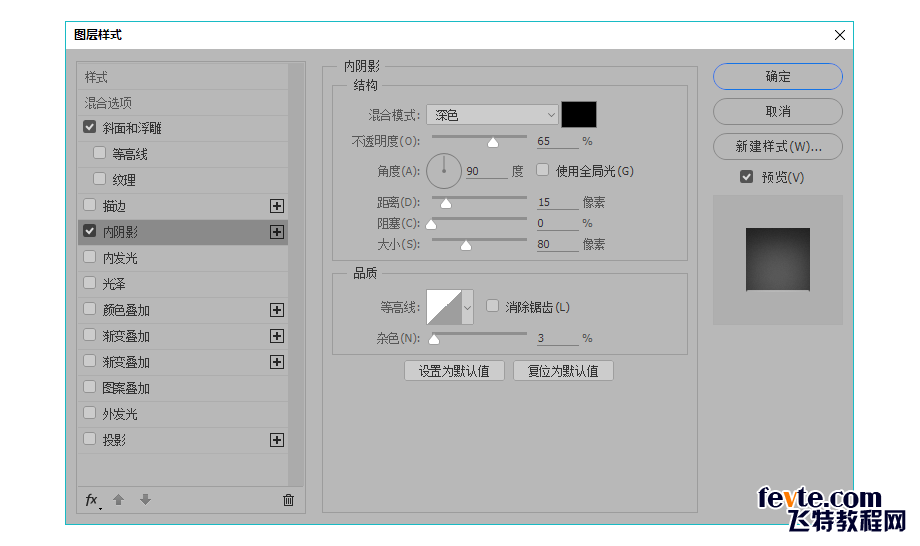Click the 不透明度 value field showing 65
The height and width of the screenshot is (546, 920).
(557, 141)
